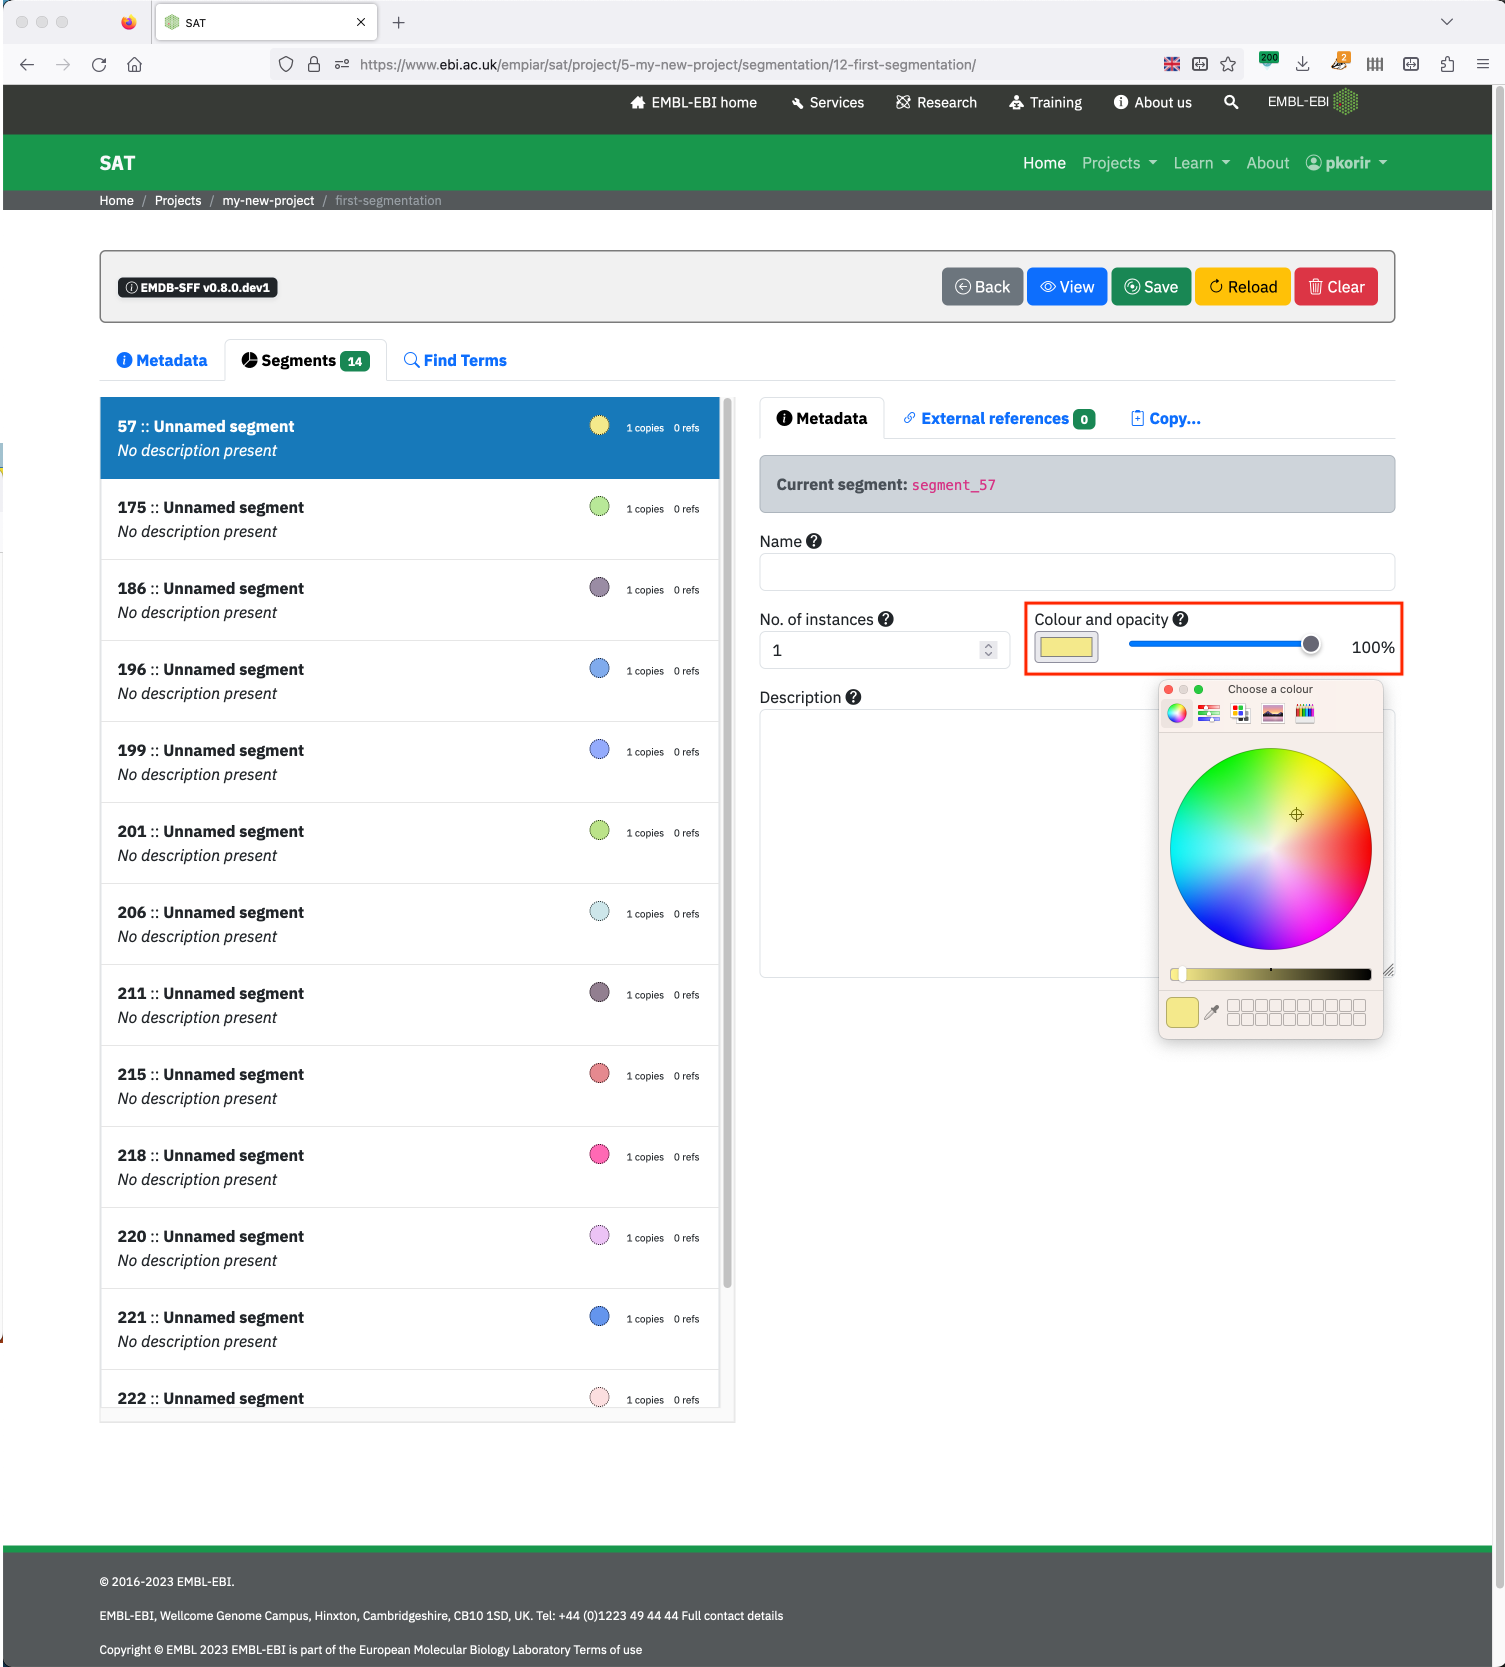Click the pink colour dot of segment 218
The image size is (1505, 1667).
(599, 1154)
